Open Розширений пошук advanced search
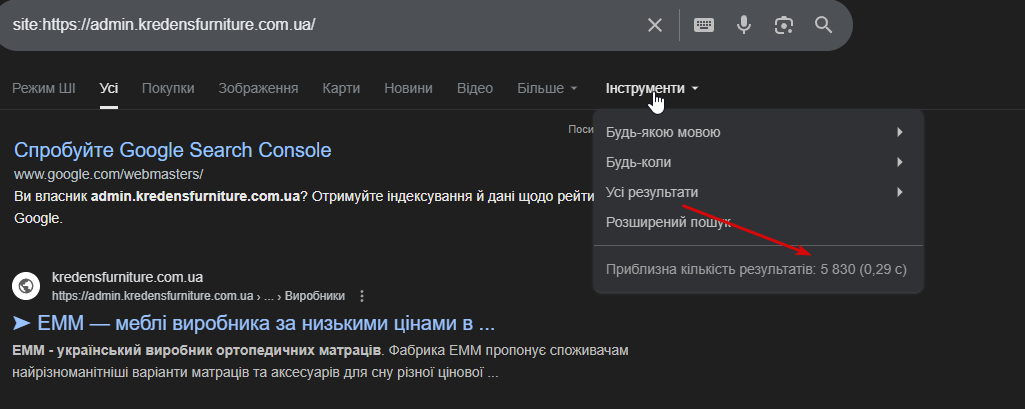 pyautogui.click(x=758, y=222)
